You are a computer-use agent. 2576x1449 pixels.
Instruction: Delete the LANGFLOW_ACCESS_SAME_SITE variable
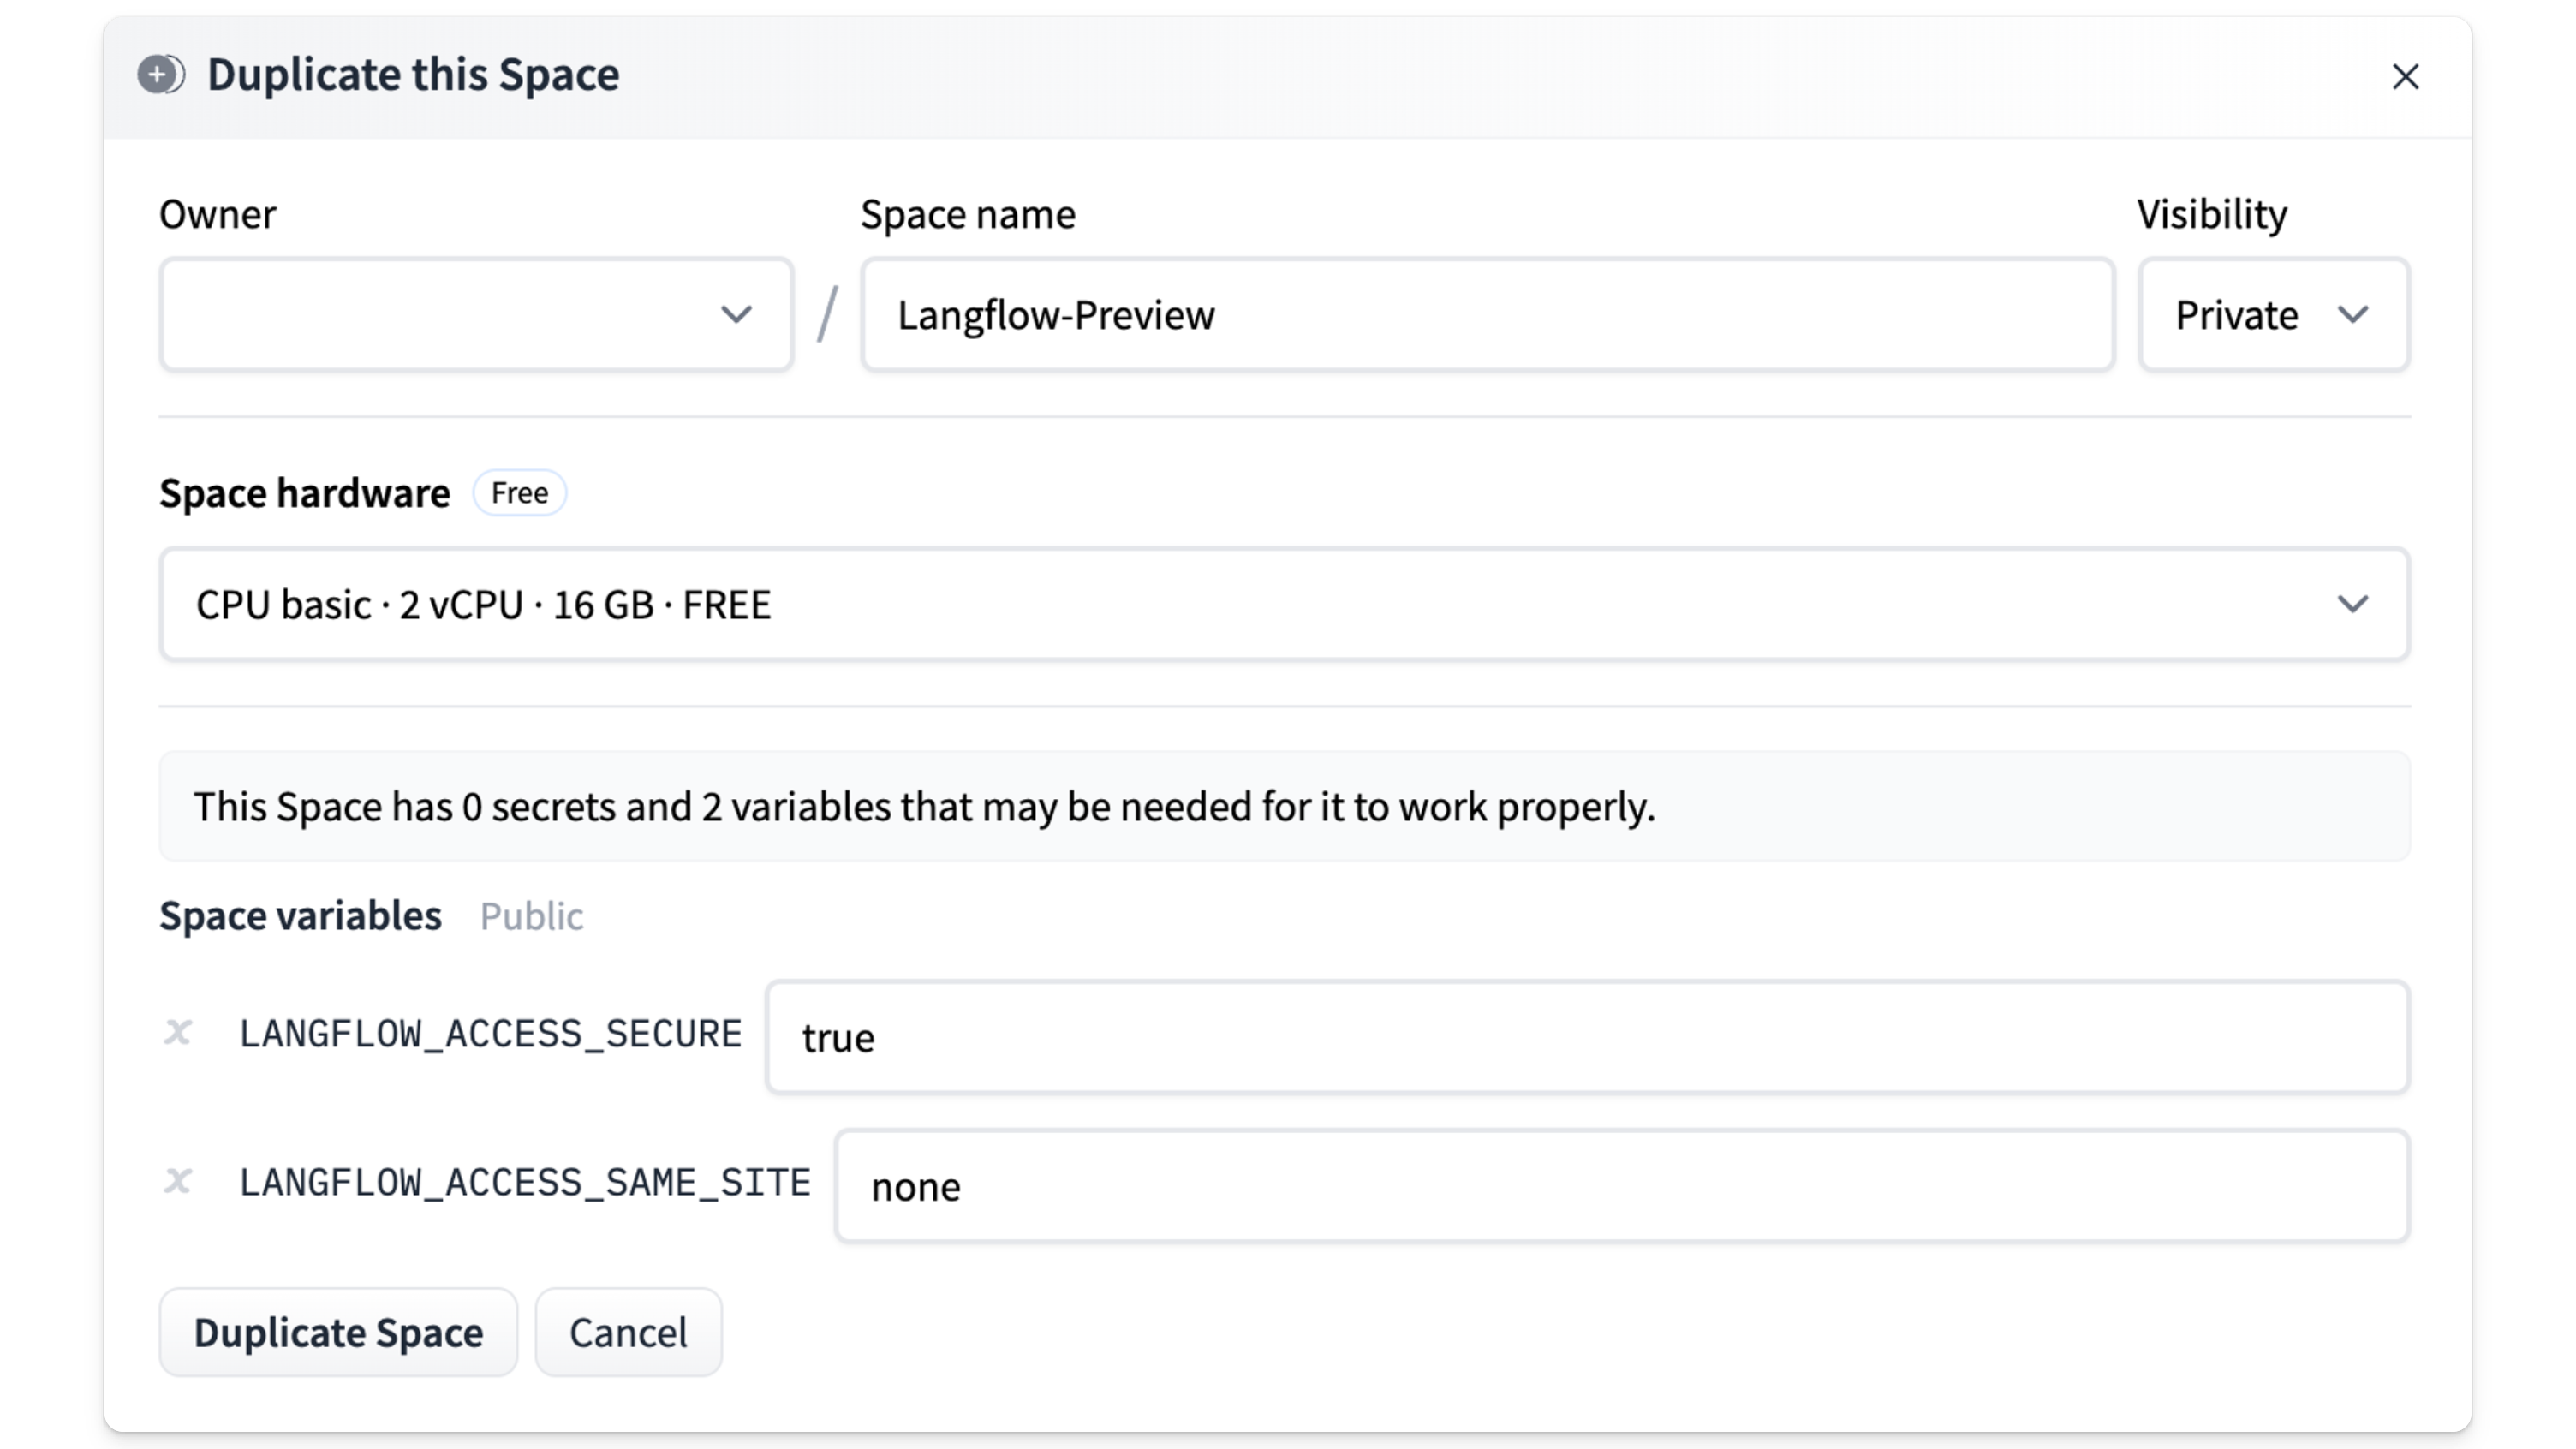pos(178,1182)
